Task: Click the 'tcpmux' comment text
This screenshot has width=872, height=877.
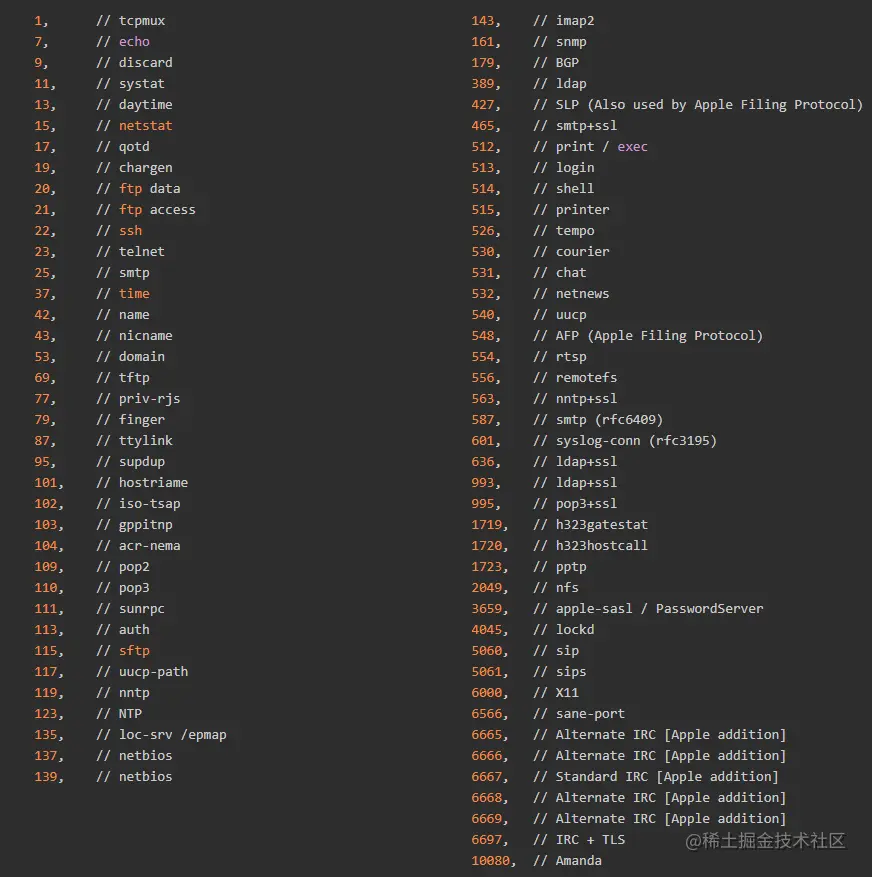Action: pos(142,21)
